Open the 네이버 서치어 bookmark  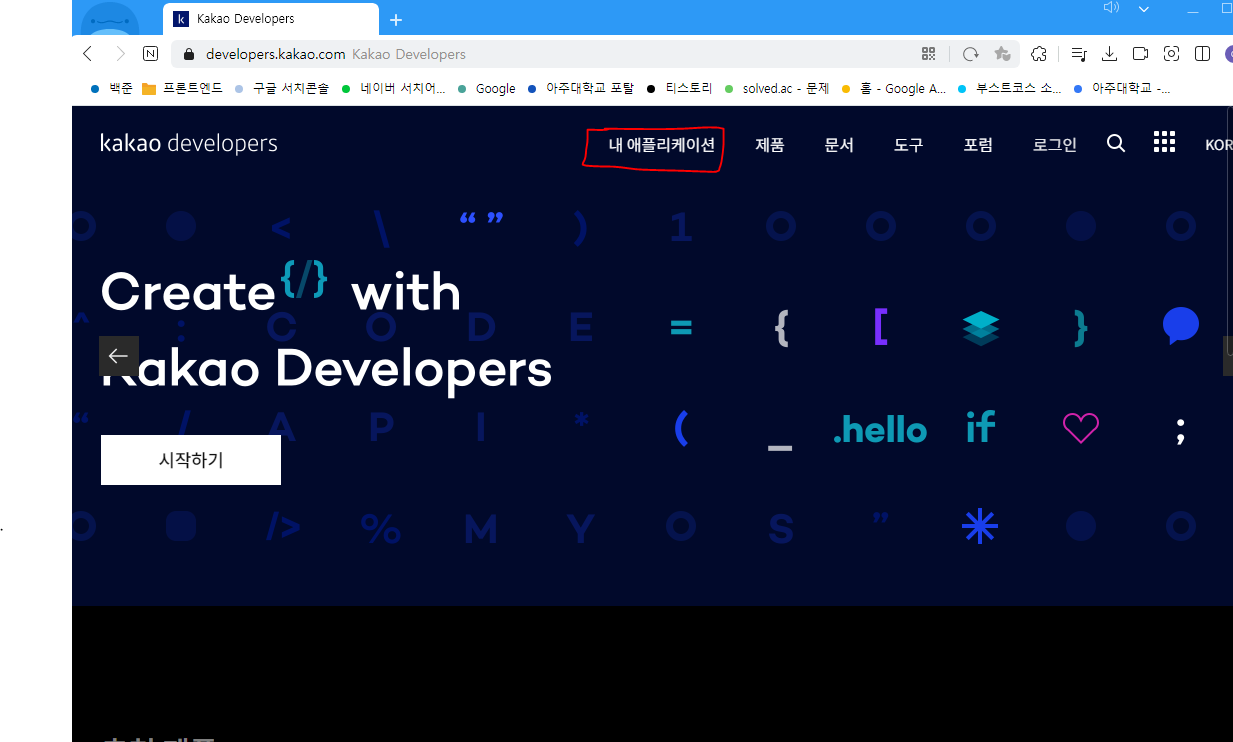pyautogui.click(x=393, y=88)
